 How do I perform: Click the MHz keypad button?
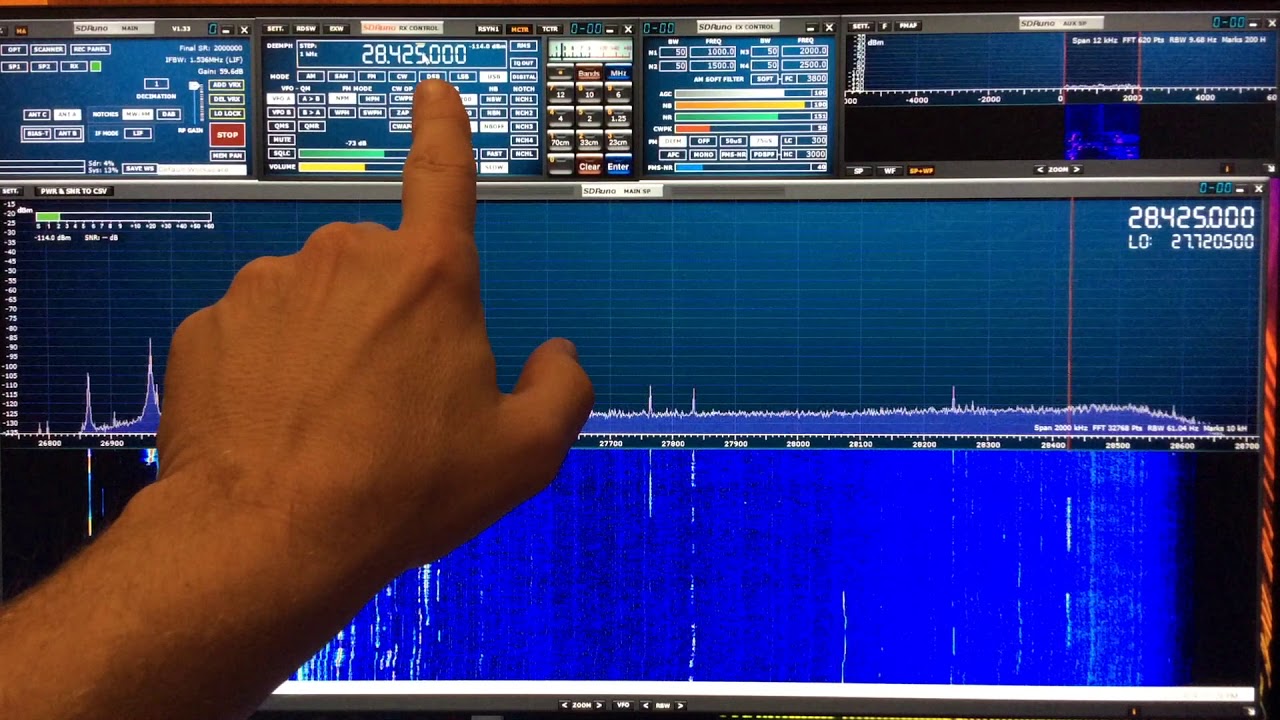[x=618, y=73]
